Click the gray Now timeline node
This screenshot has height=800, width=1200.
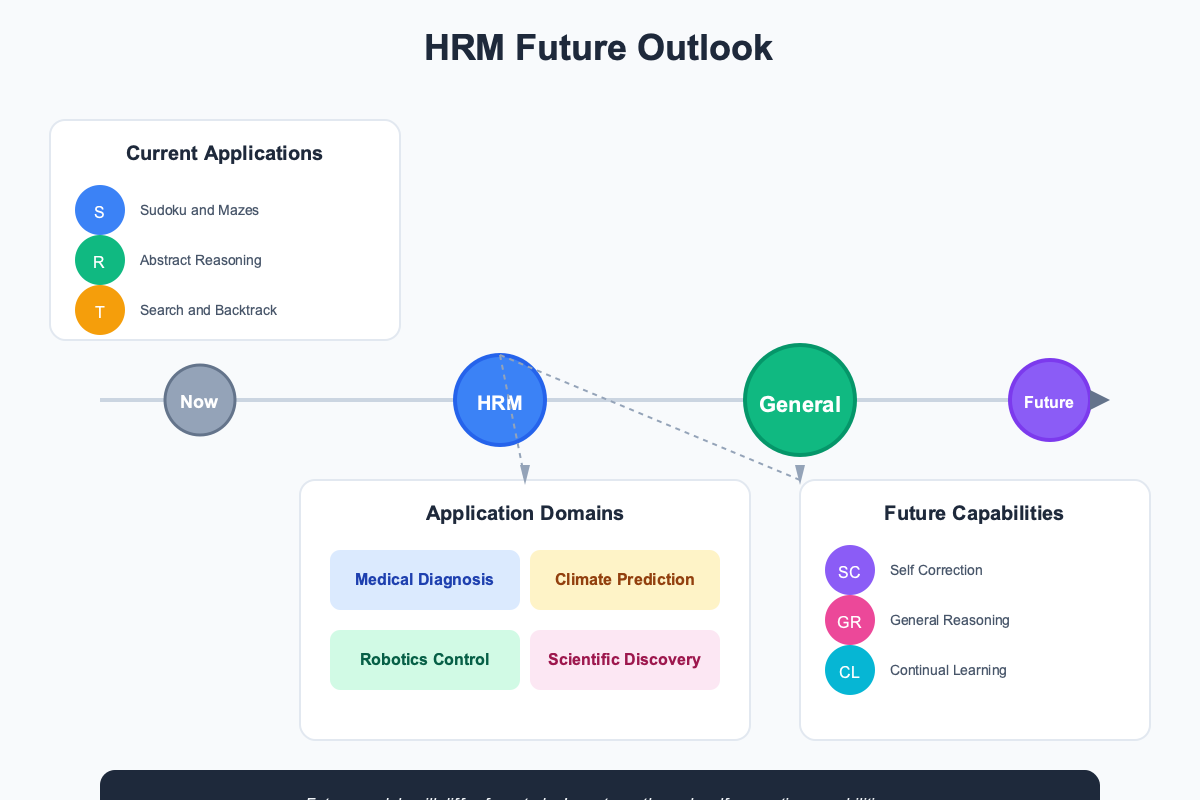199,400
